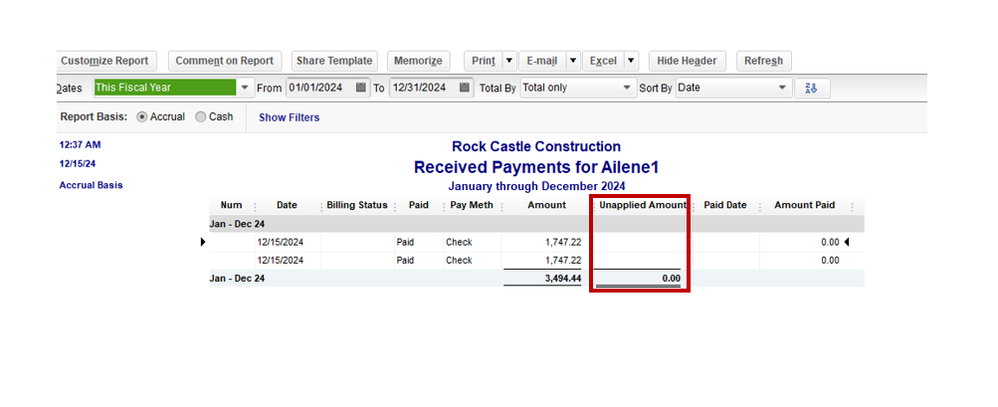Click the Received Payments for Ailene1 title

(x=536, y=168)
